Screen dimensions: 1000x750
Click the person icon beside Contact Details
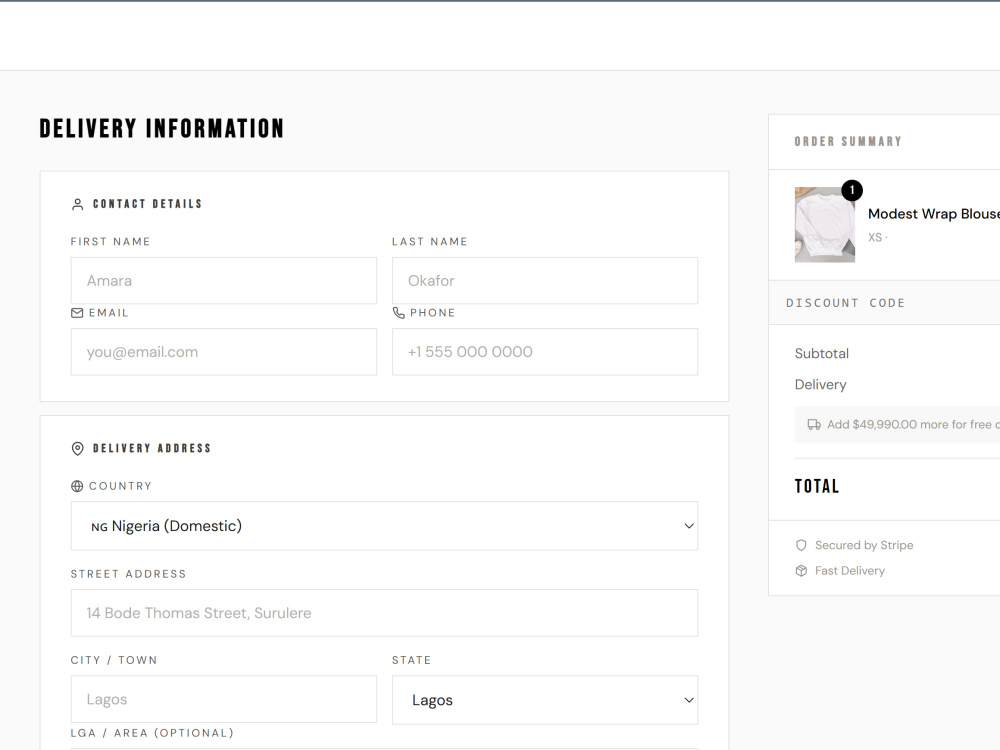click(77, 204)
